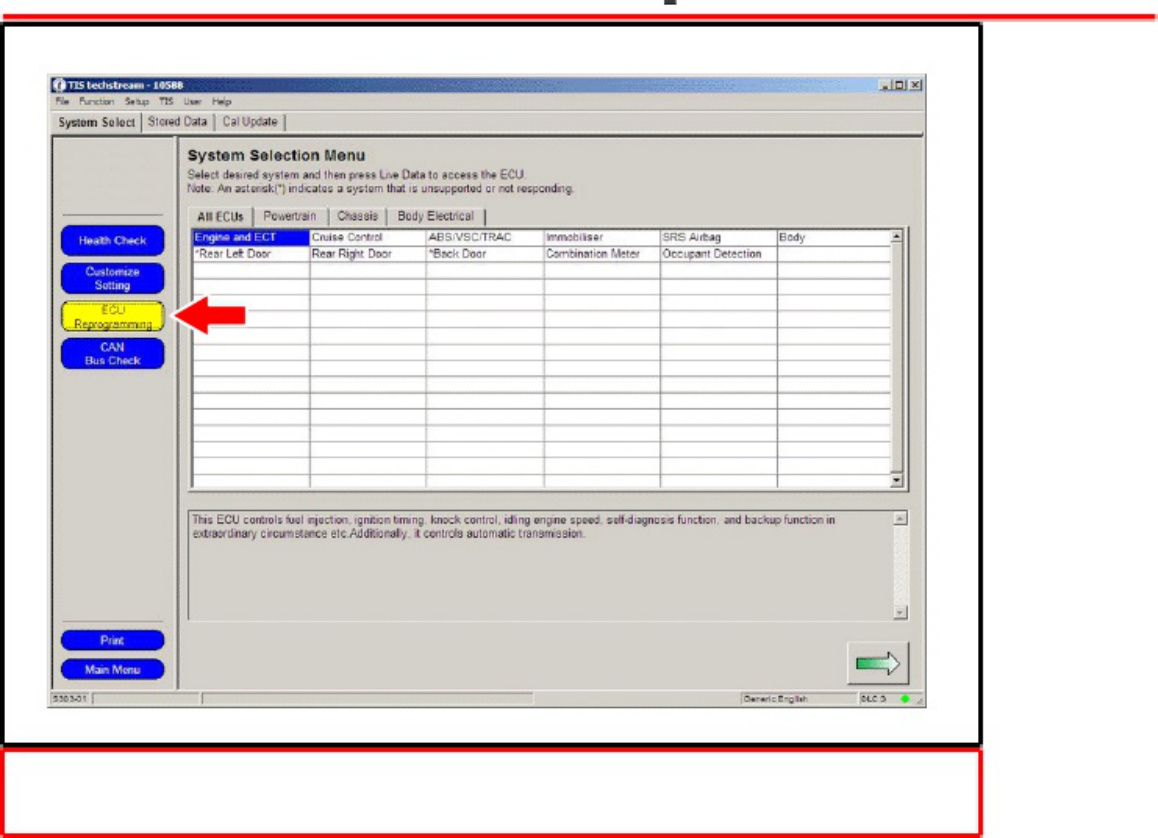Screen dimensions: 1158x838
Task: Click the Main Menu button
Action: [x=112, y=670]
